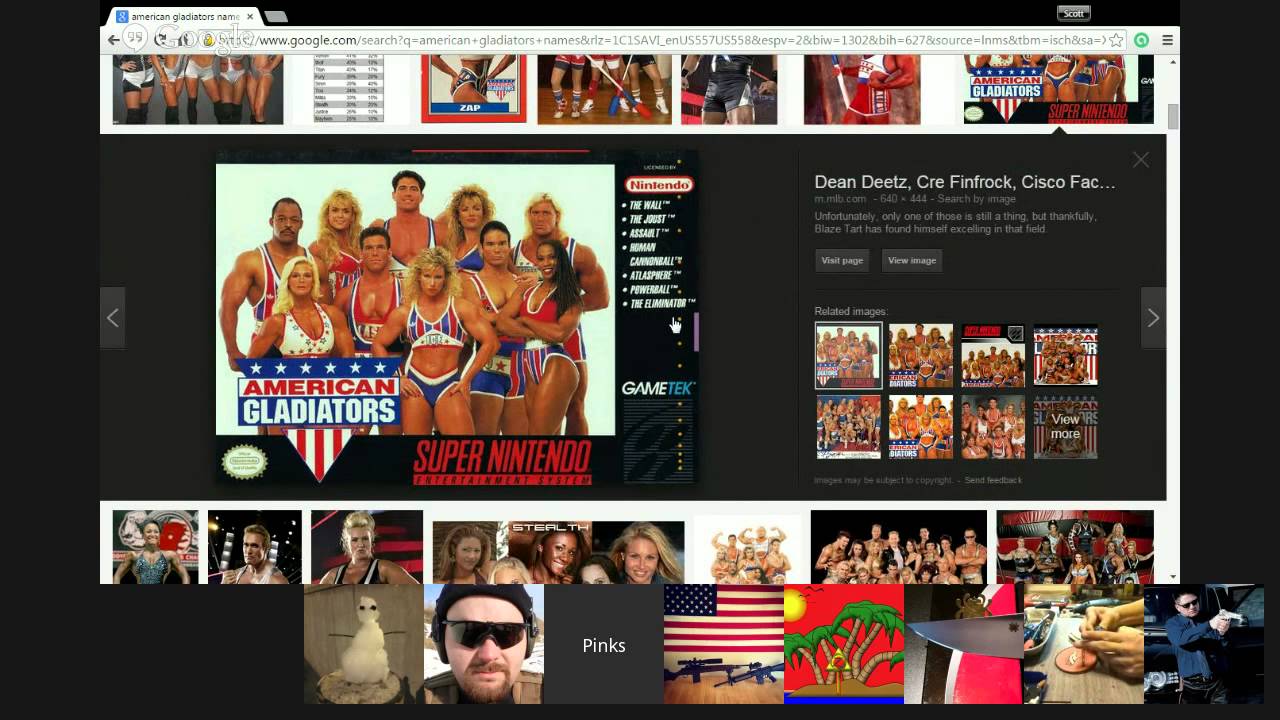Click the page vertical scrollbar thumb
This screenshot has width=1280, height=720.
point(1173,116)
